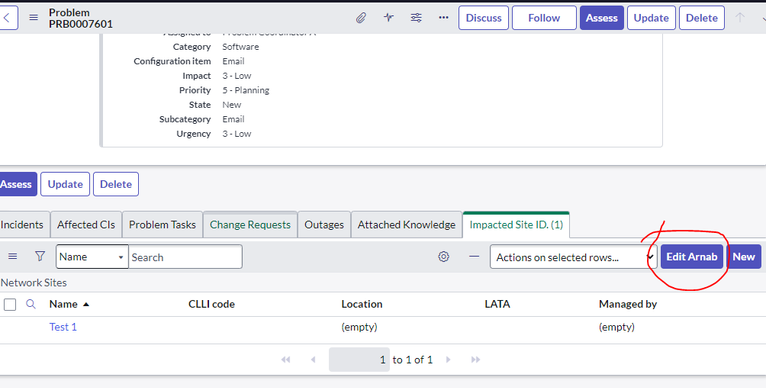Open the Test 1 record link

63,327
